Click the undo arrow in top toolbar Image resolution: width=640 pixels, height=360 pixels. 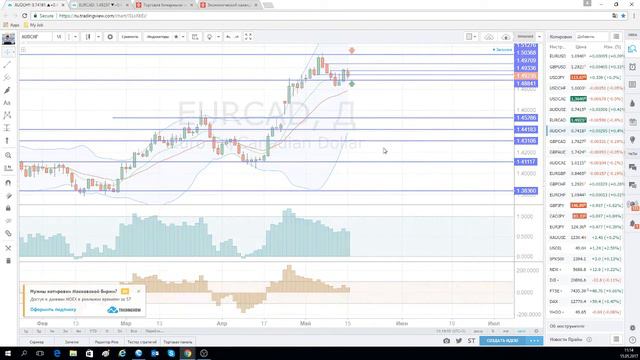click(228, 37)
